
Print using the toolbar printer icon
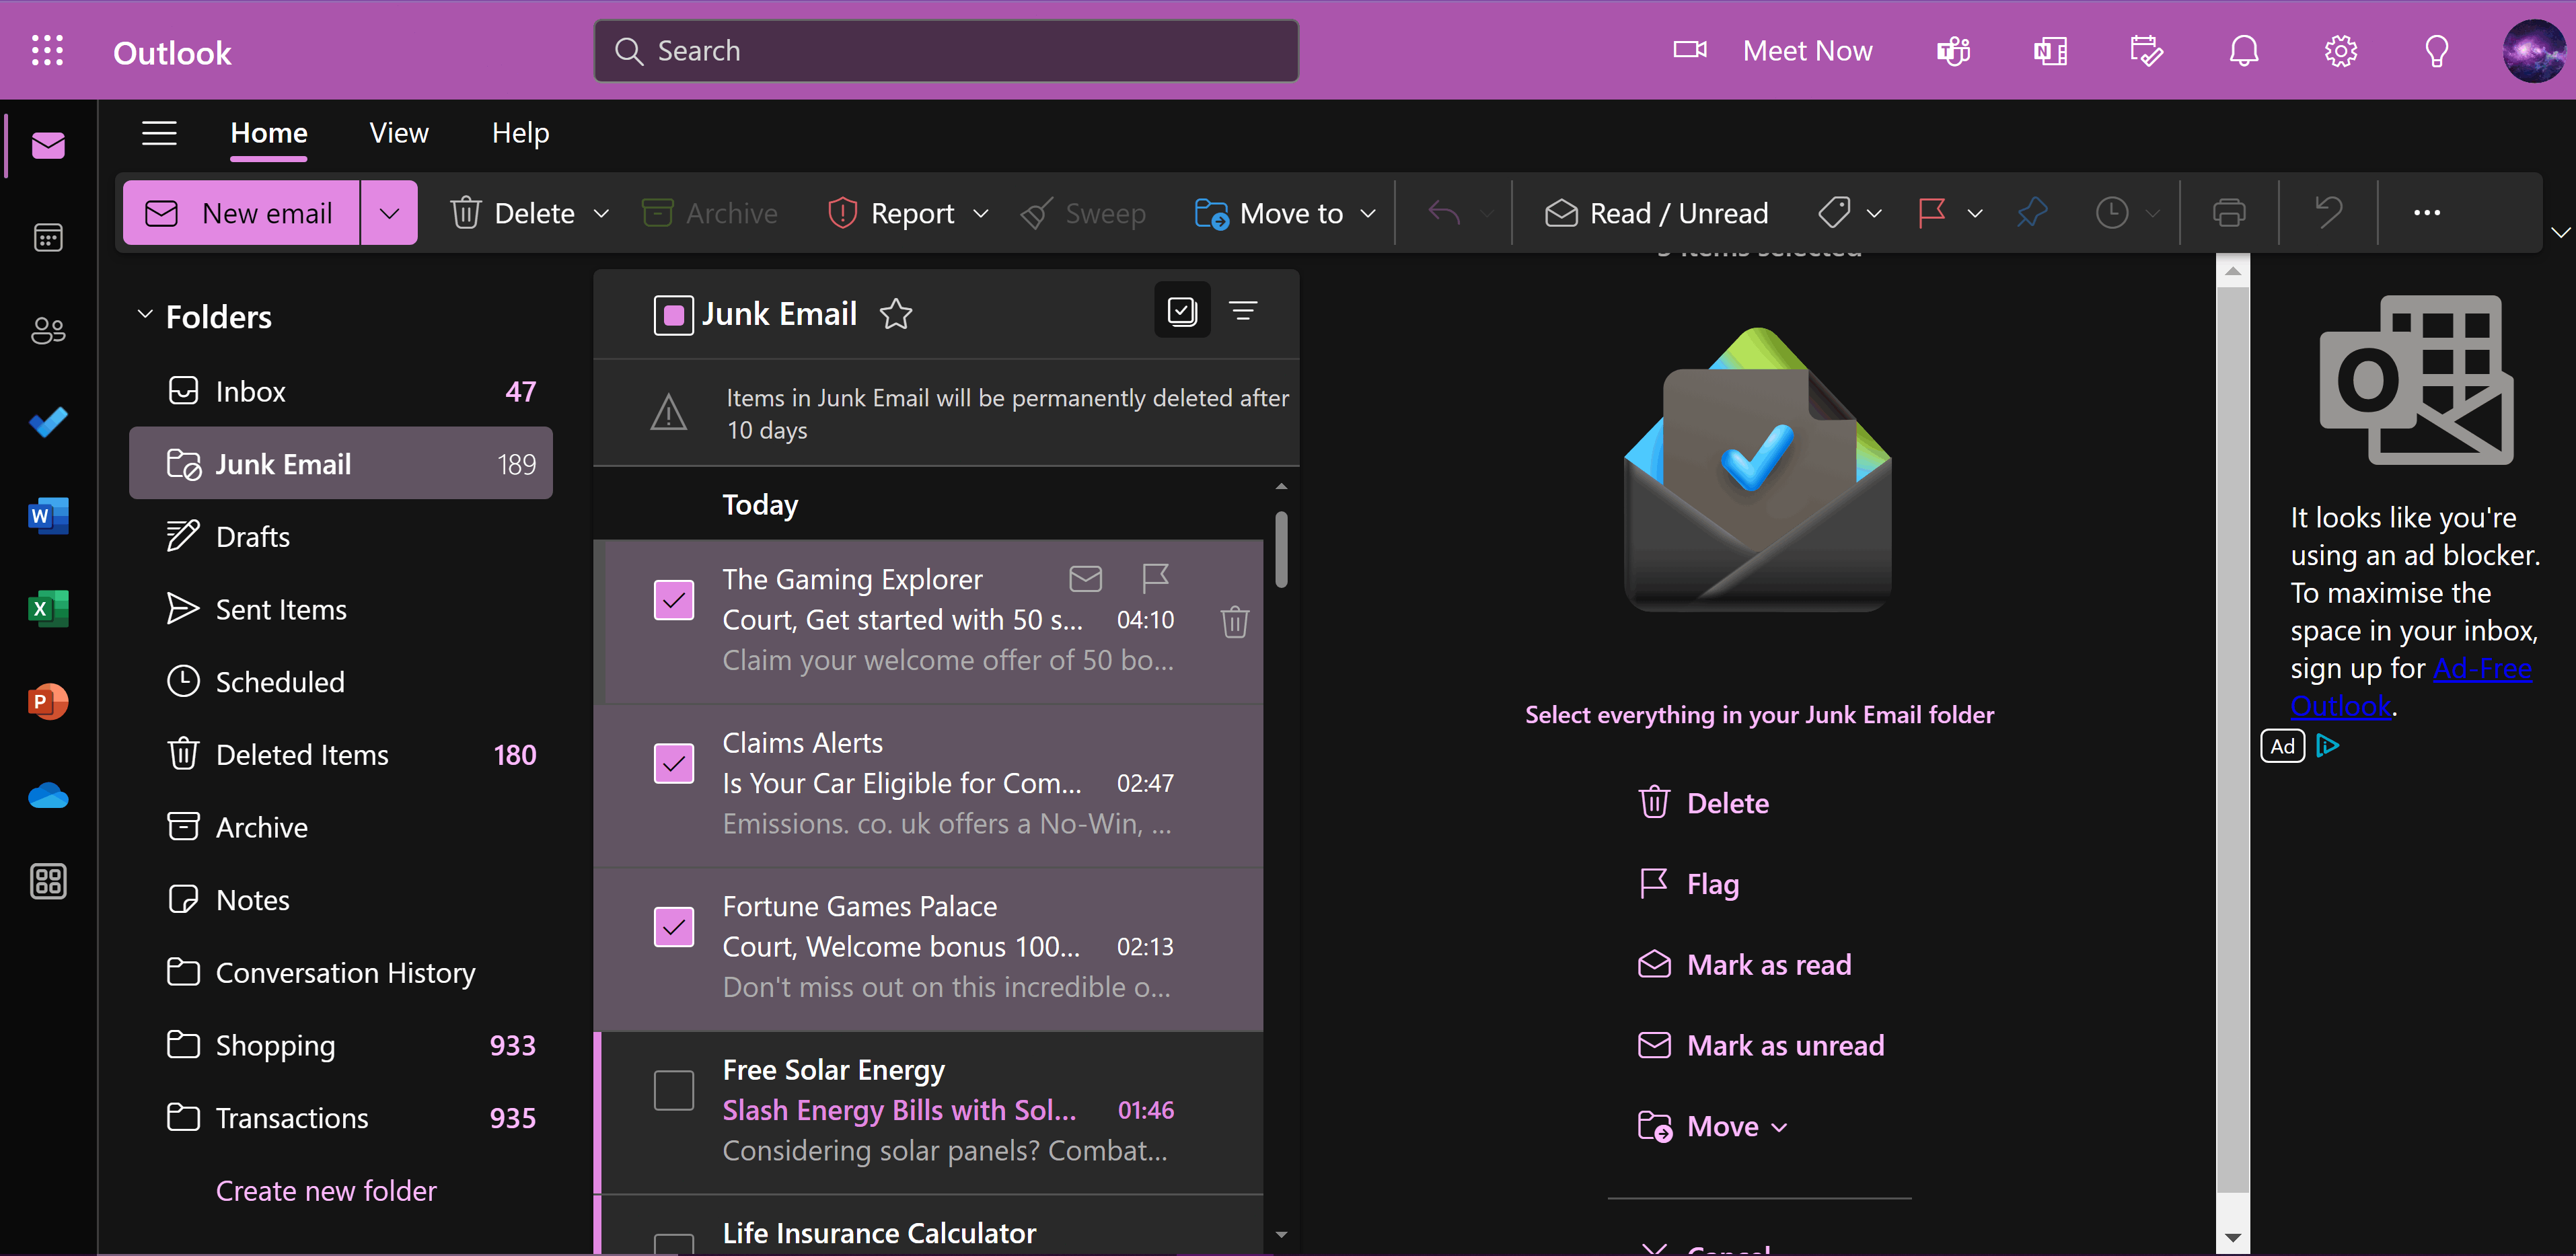point(2228,213)
